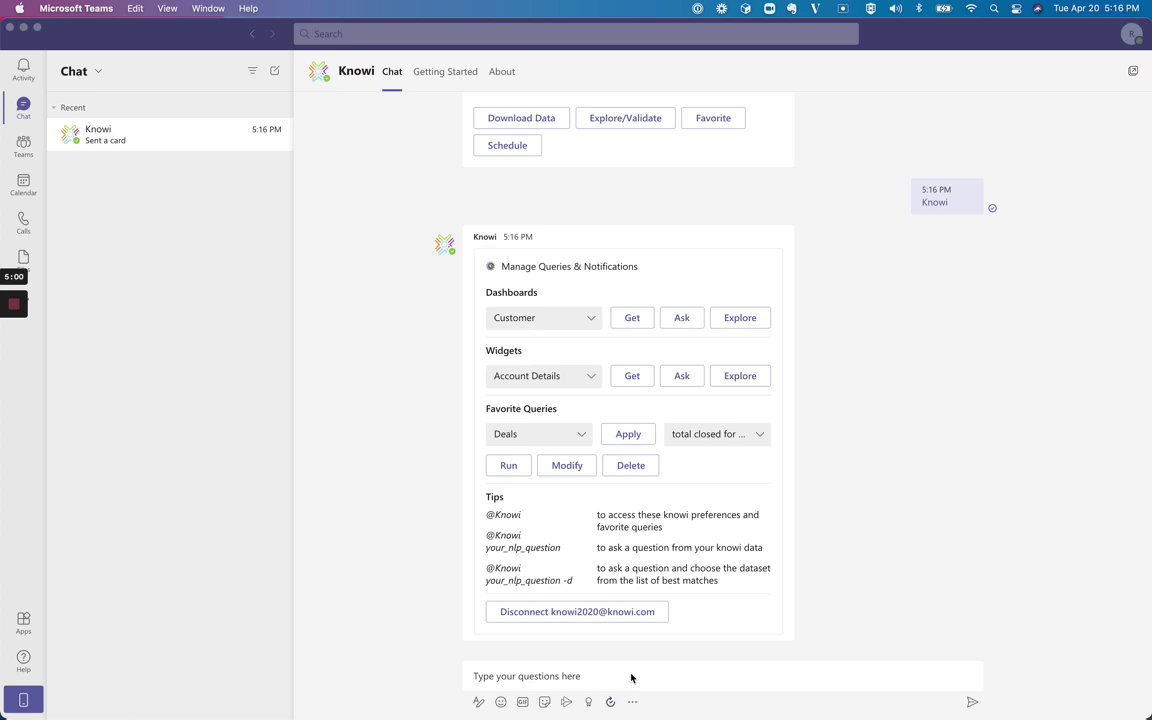The width and height of the screenshot is (1152, 720).
Task: Select the Chat tab of Knowi
Action: (x=392, y=71)
